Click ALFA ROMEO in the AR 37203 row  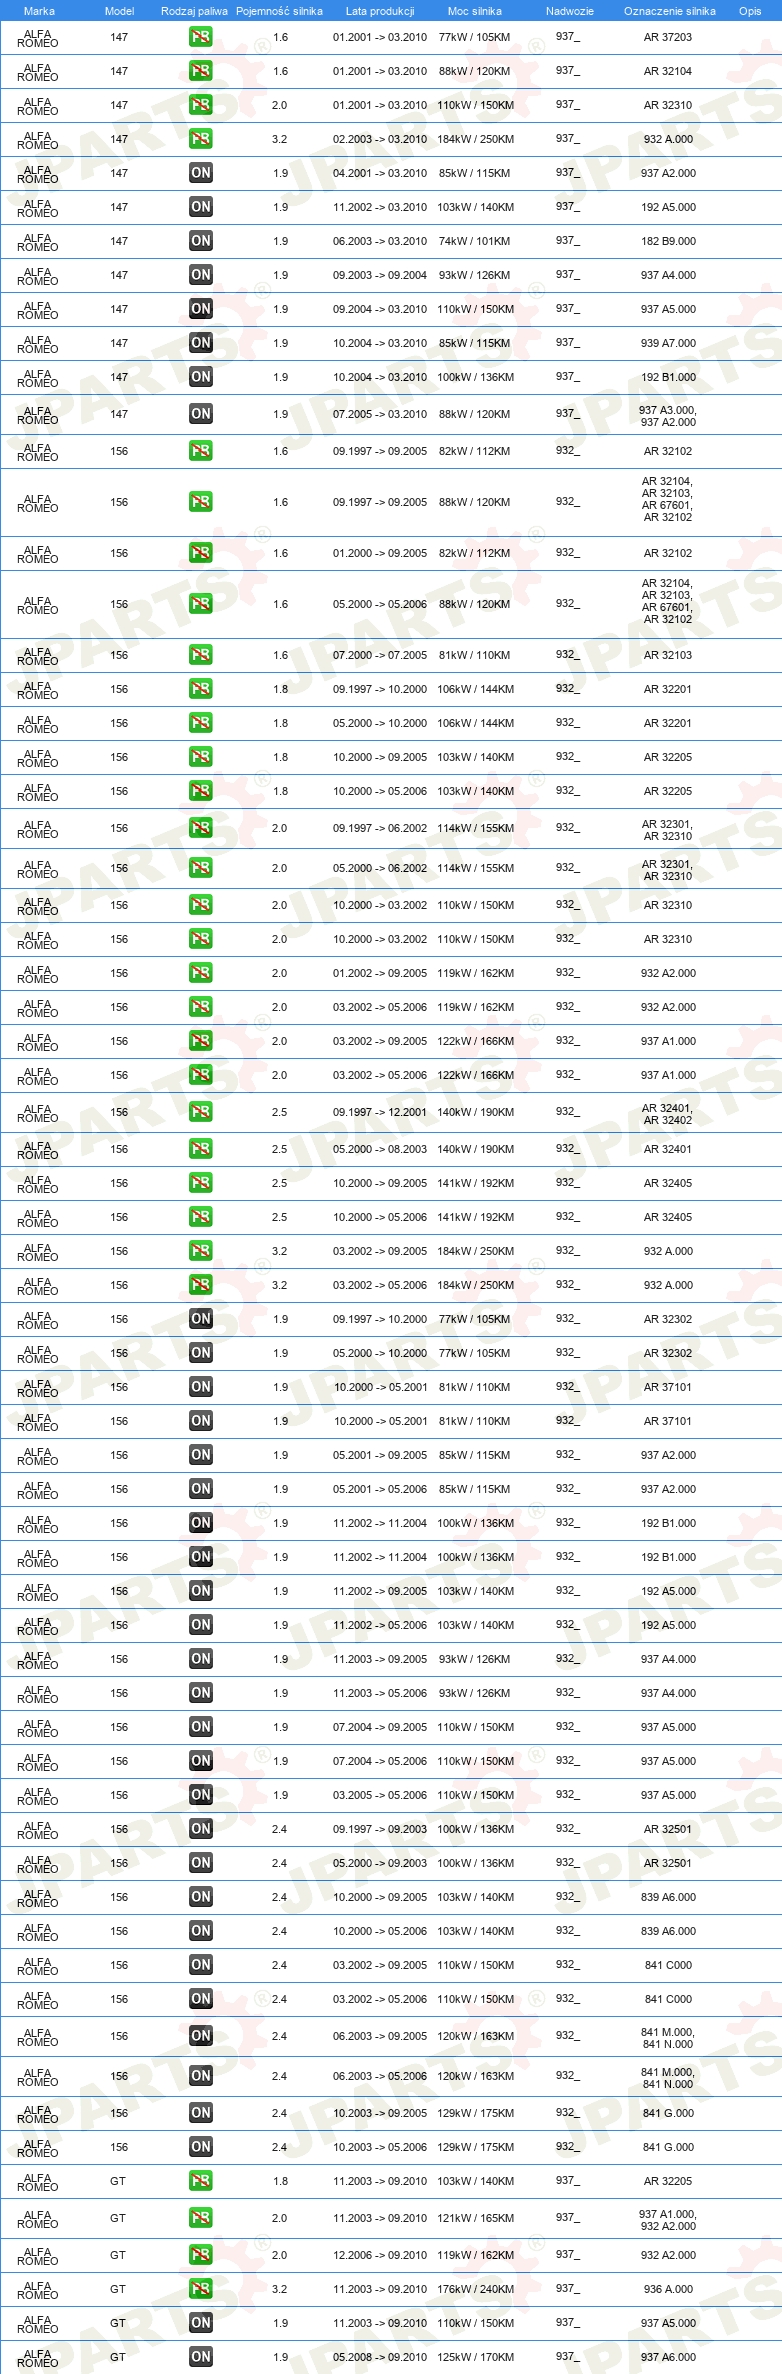point(38,39)
